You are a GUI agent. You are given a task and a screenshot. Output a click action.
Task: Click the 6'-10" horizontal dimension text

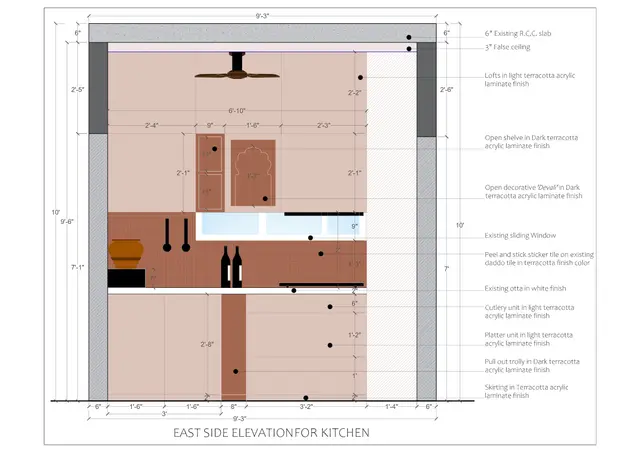click(x=237, y=111)
